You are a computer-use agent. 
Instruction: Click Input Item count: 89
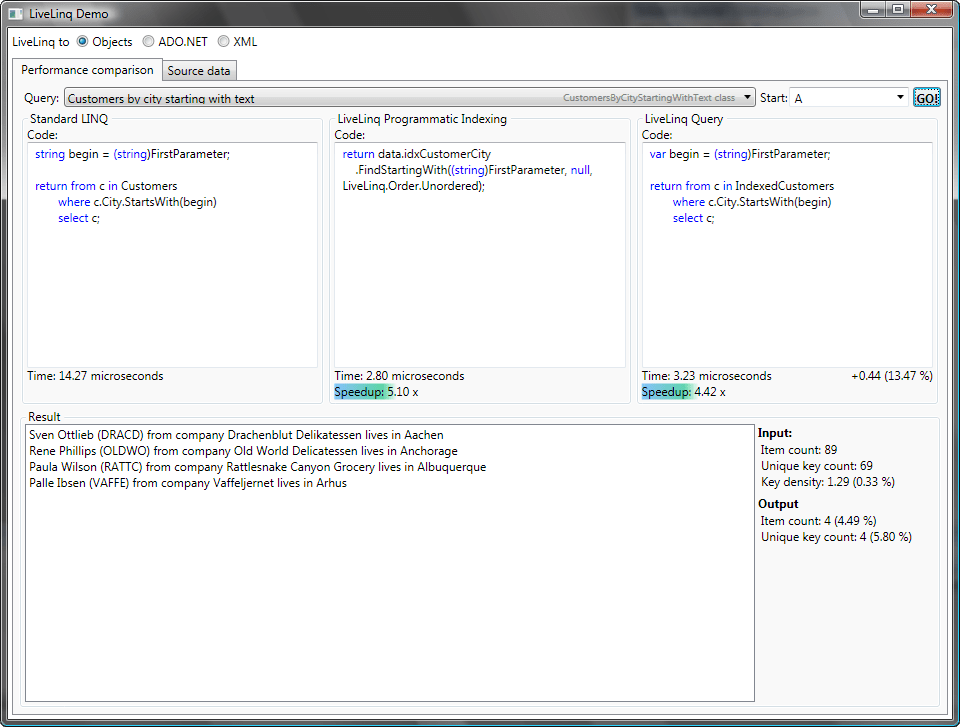pyautogui.click(x=798, y=450)
